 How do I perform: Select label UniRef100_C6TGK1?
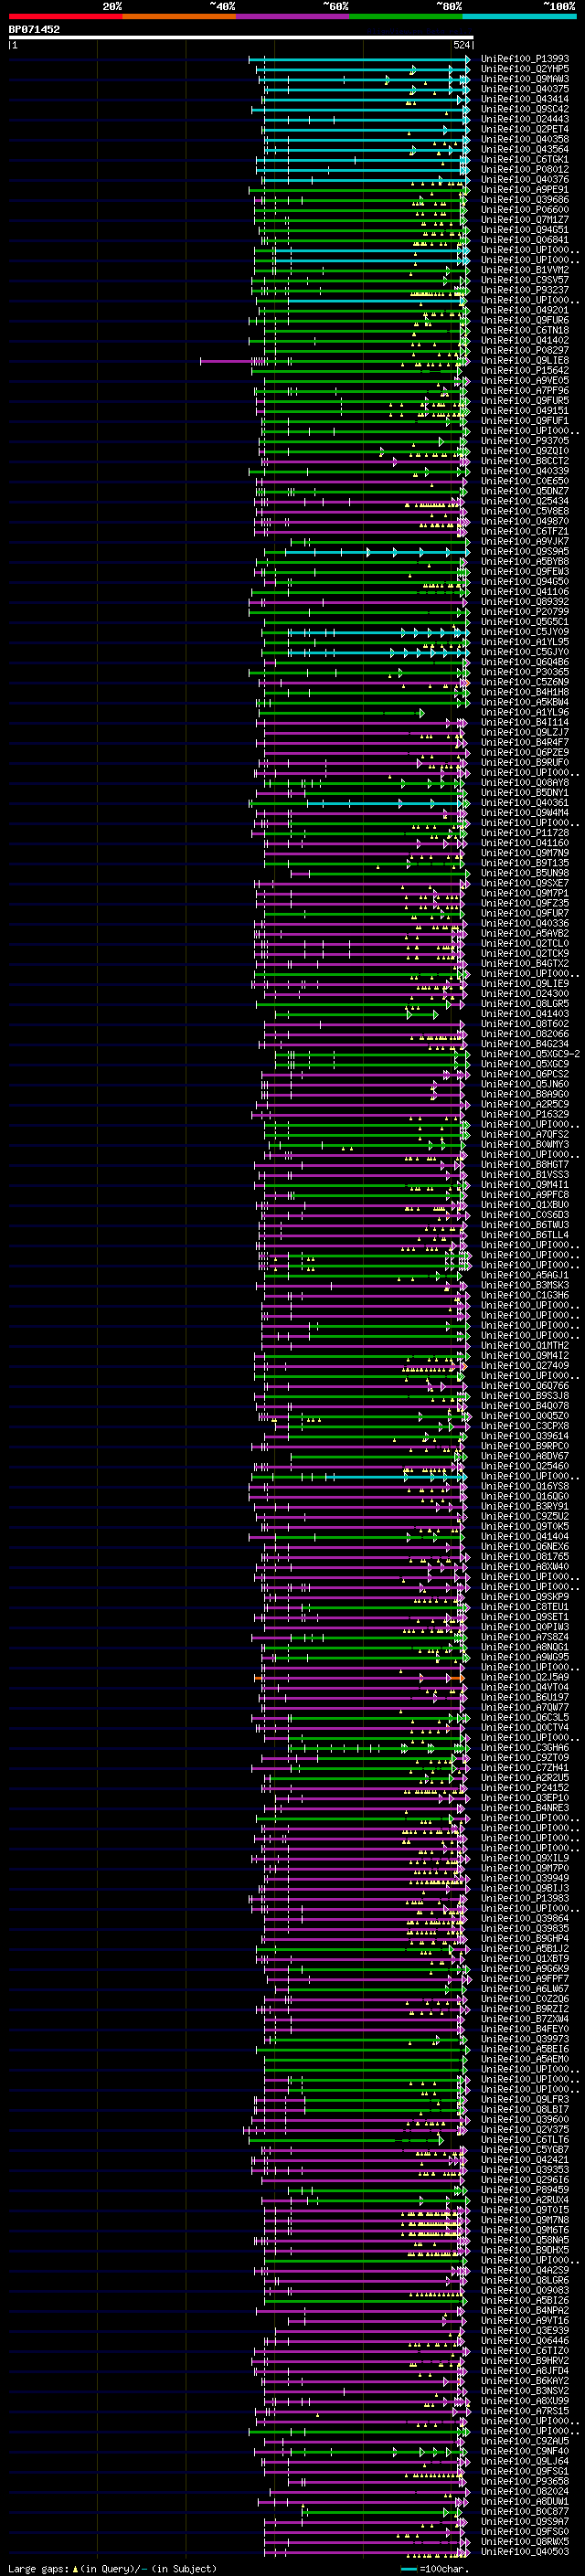525,160
